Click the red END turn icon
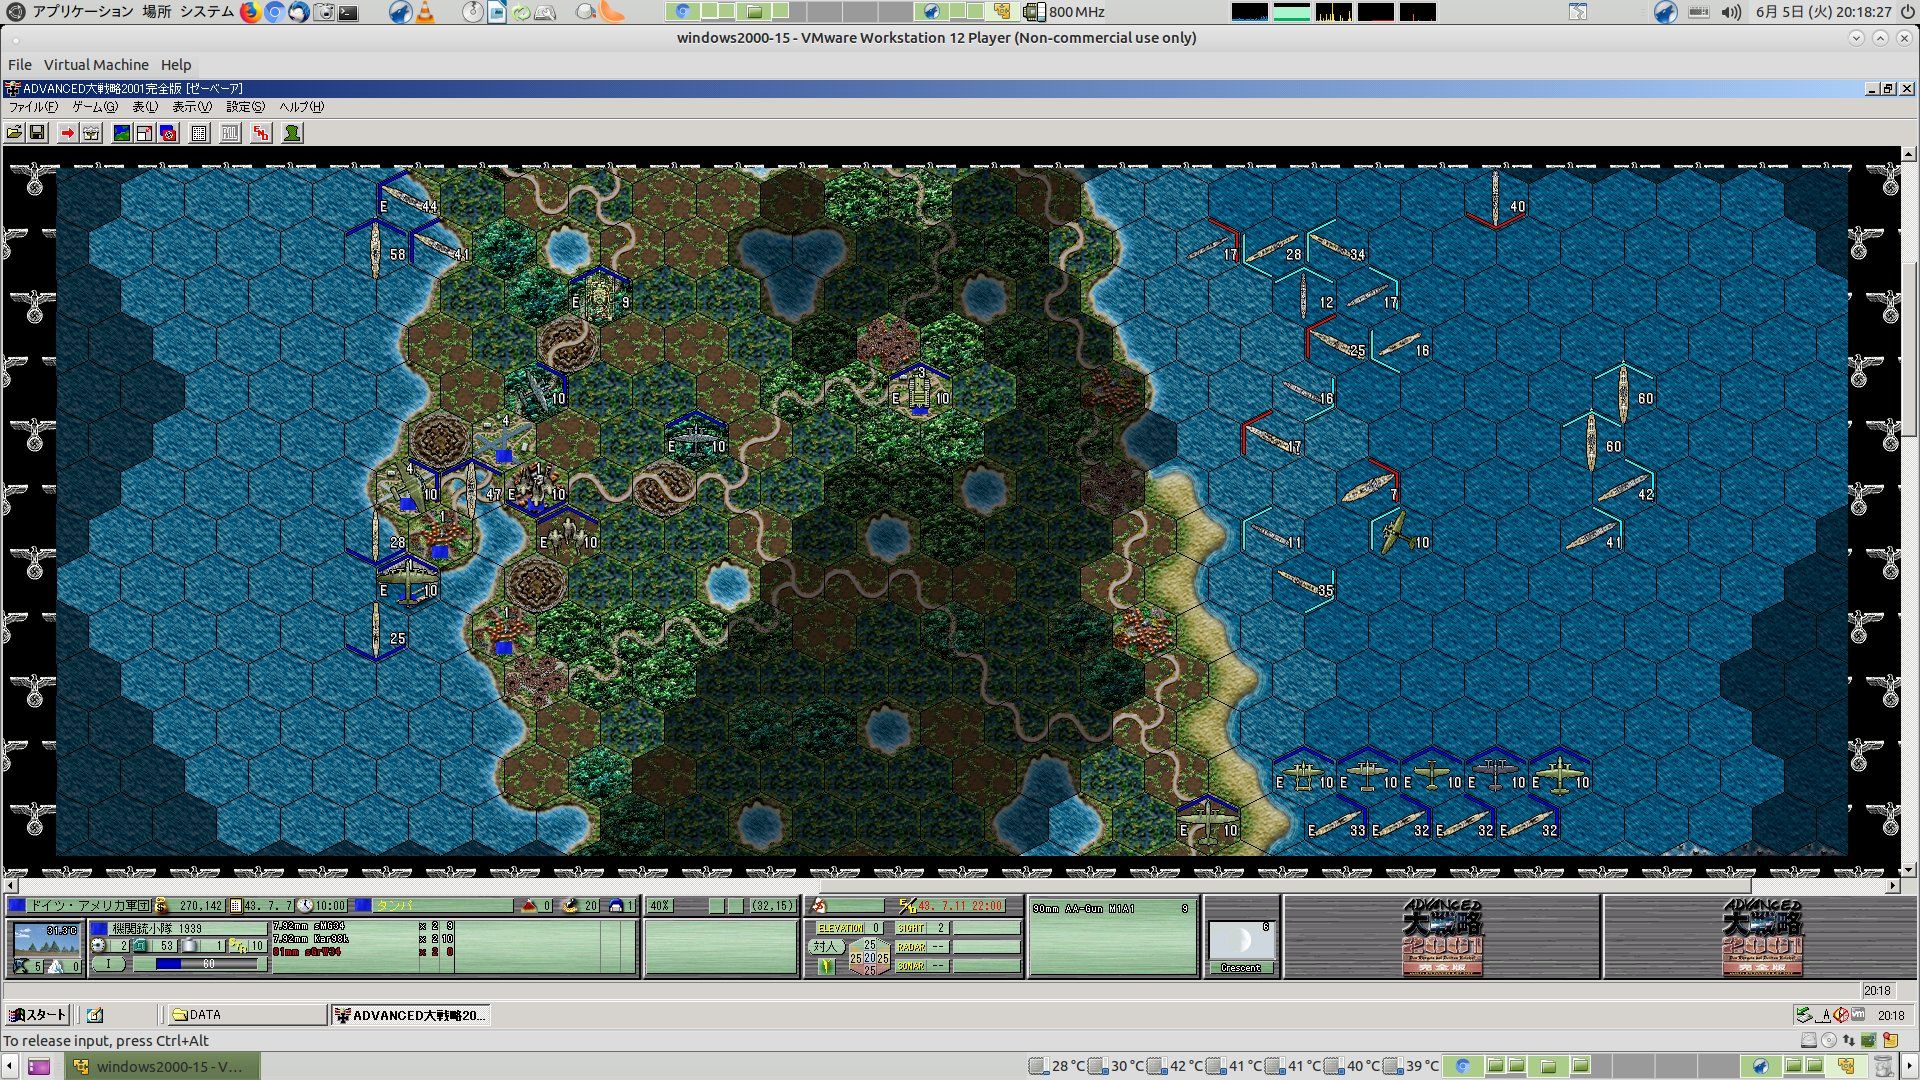This screenshot has height=1080, width=1920. tap(261, 133)
